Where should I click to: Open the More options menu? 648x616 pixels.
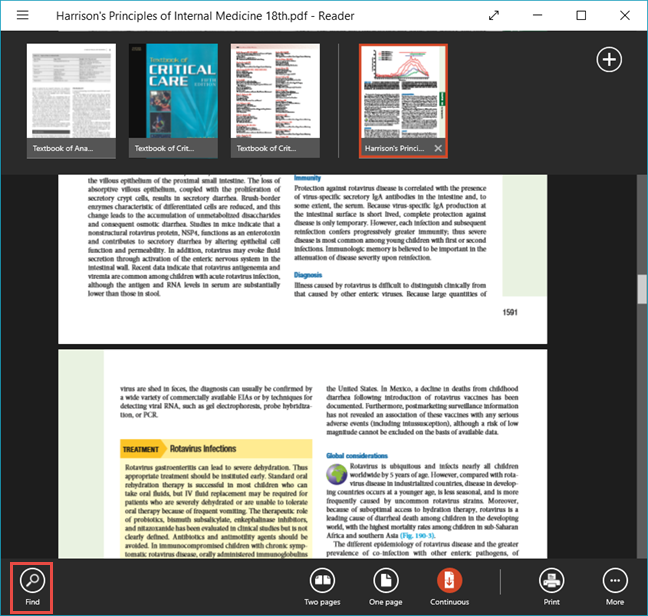615,587
